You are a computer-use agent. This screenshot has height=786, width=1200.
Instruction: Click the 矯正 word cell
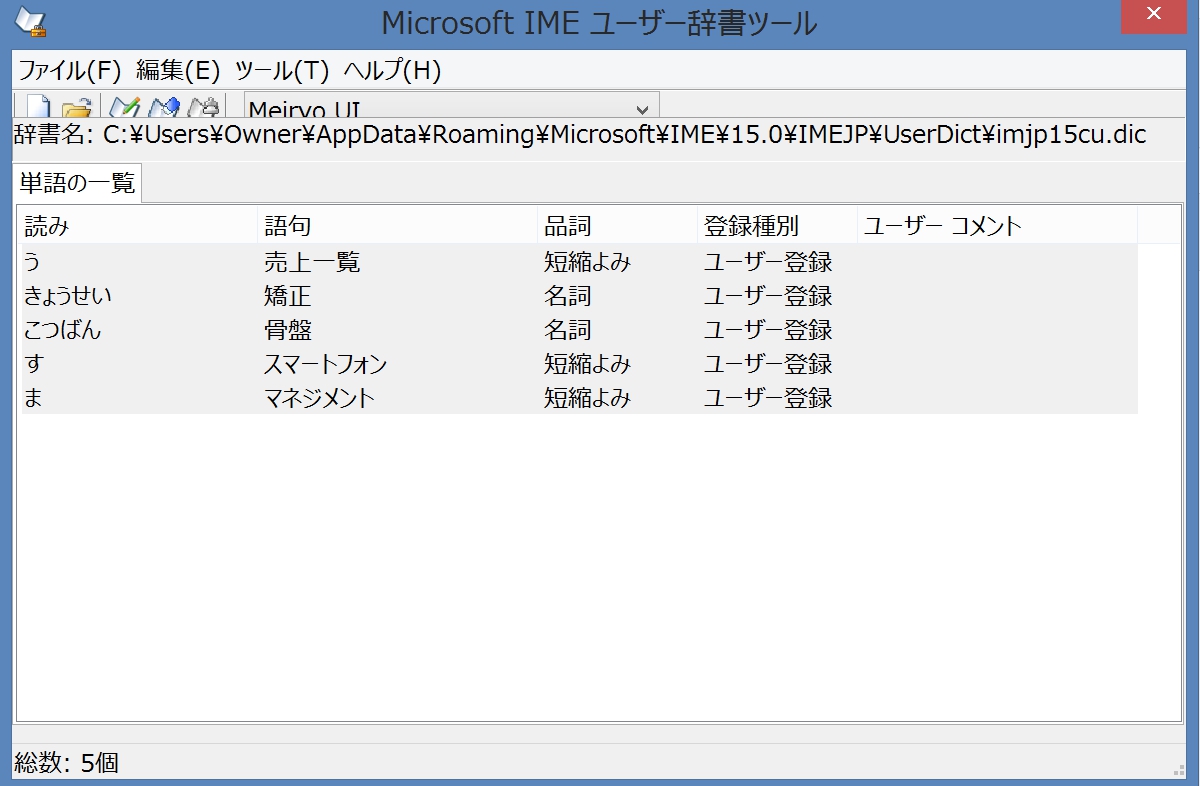click(x=288, y=296)
